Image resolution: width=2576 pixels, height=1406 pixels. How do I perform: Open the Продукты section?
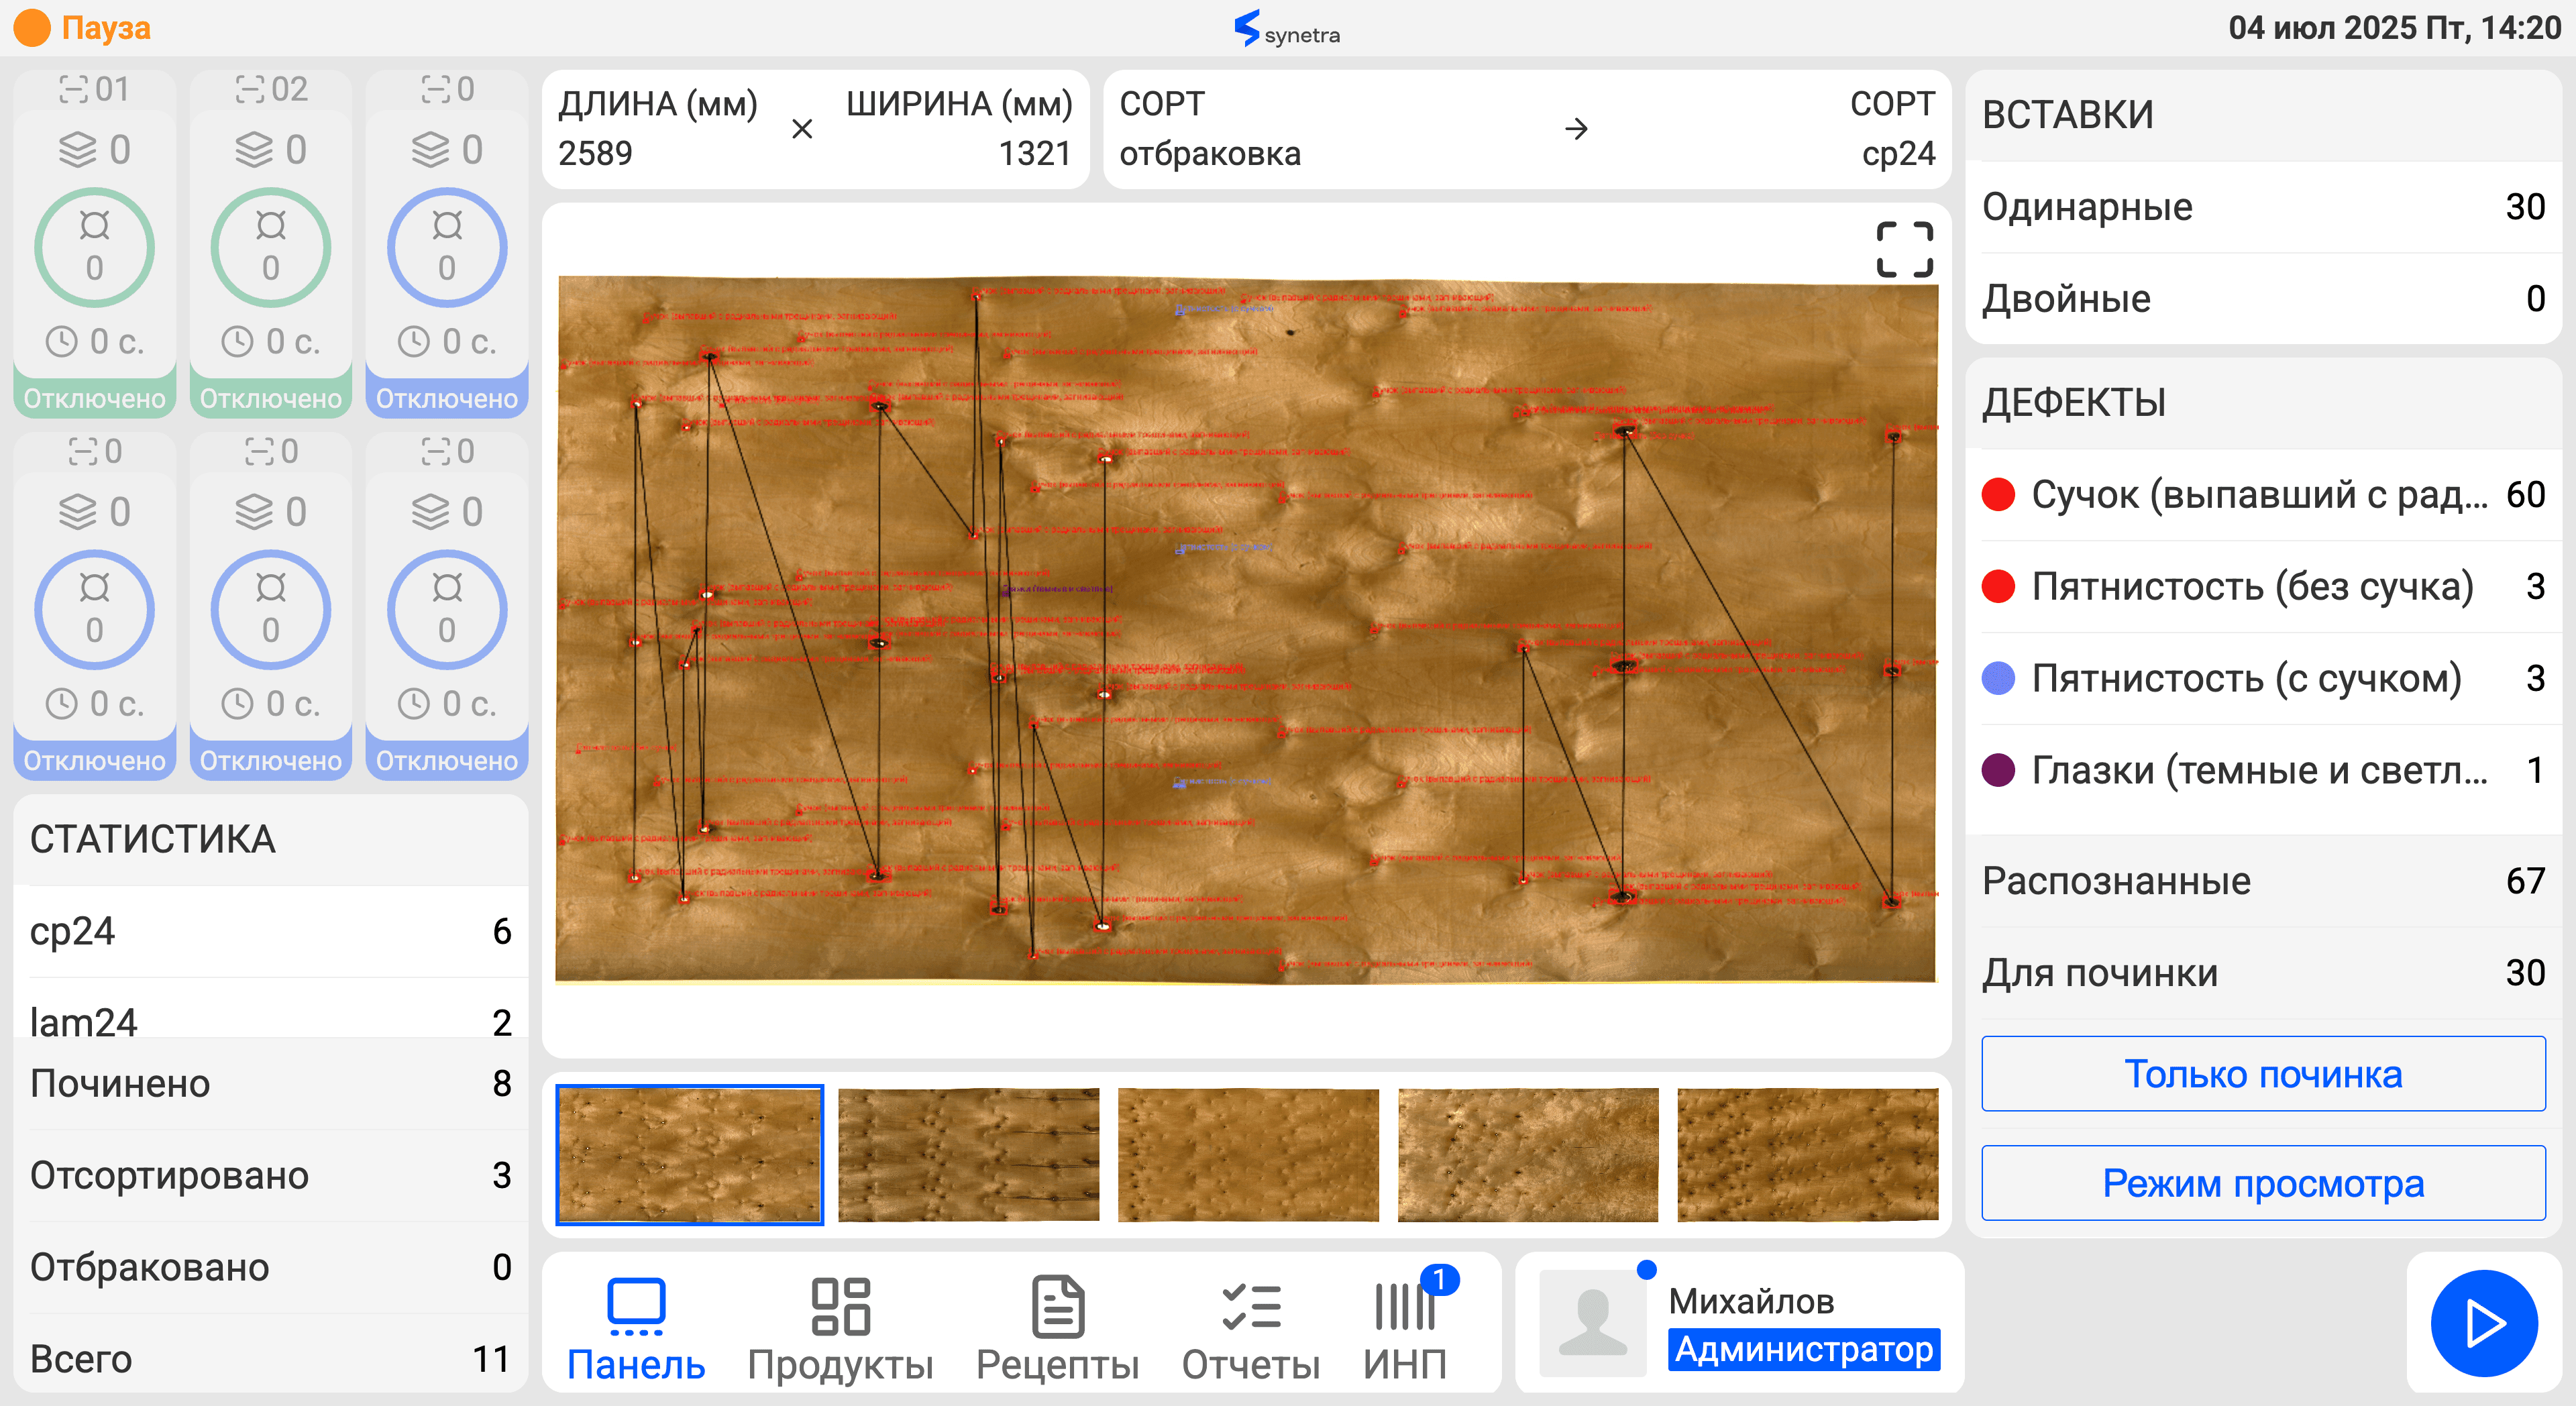pyautogui.click(x=840, y=1328)
